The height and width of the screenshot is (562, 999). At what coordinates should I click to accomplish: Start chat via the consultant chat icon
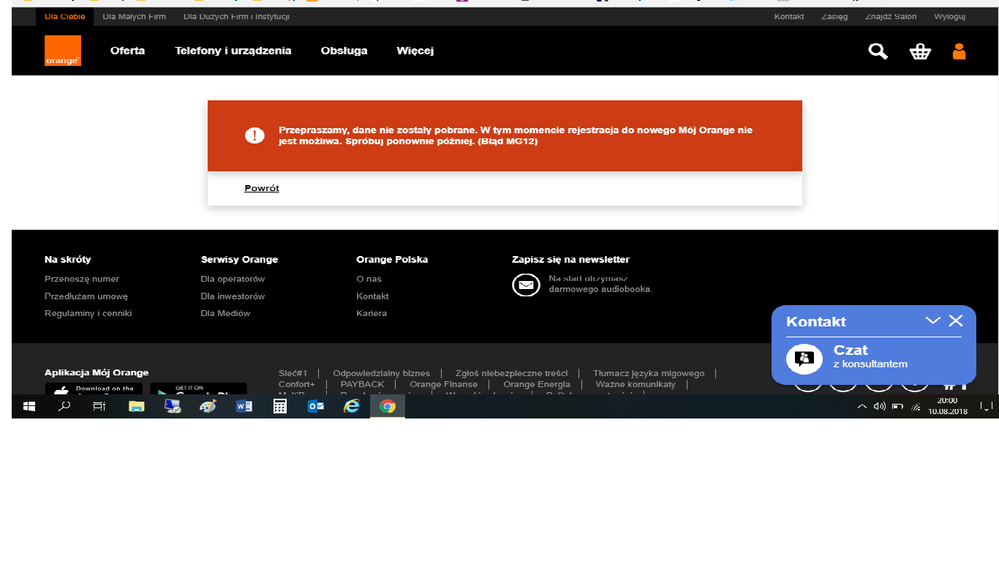(x=802, y=358)
